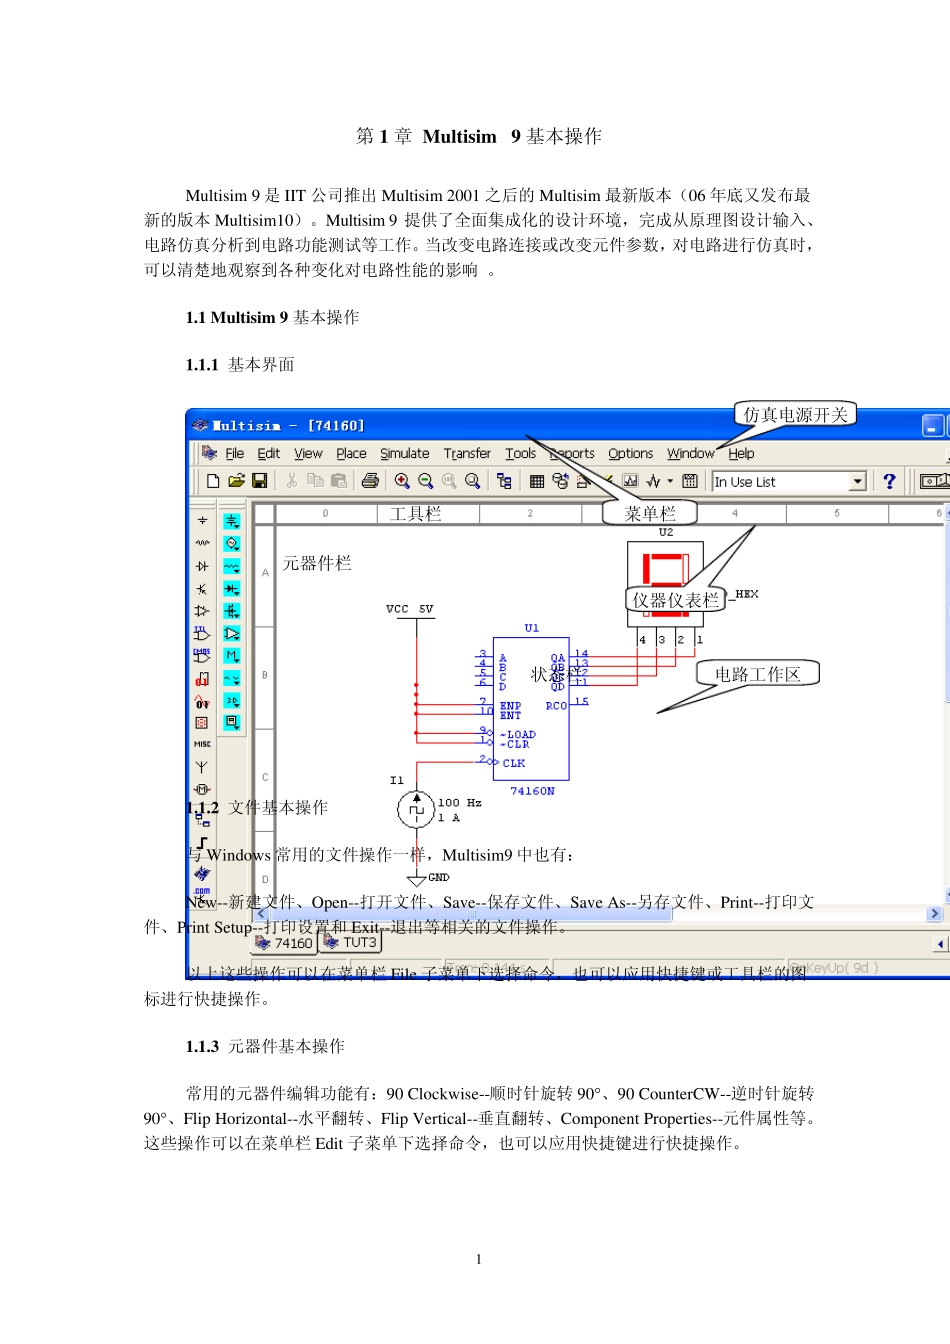
Task: Open the Diode component group
Action: pyautogui.click(x=202, y=566)
